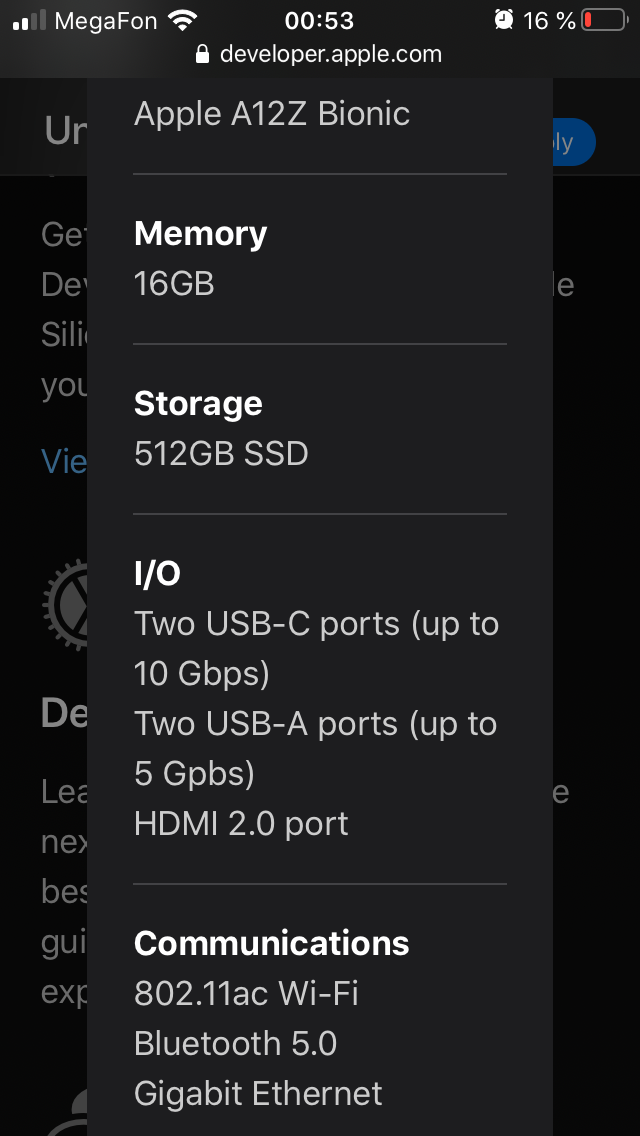Screen dimensions: 640x1136
Task: Select the Bluetooth 5.0 entry
Action: [235, 1044]
